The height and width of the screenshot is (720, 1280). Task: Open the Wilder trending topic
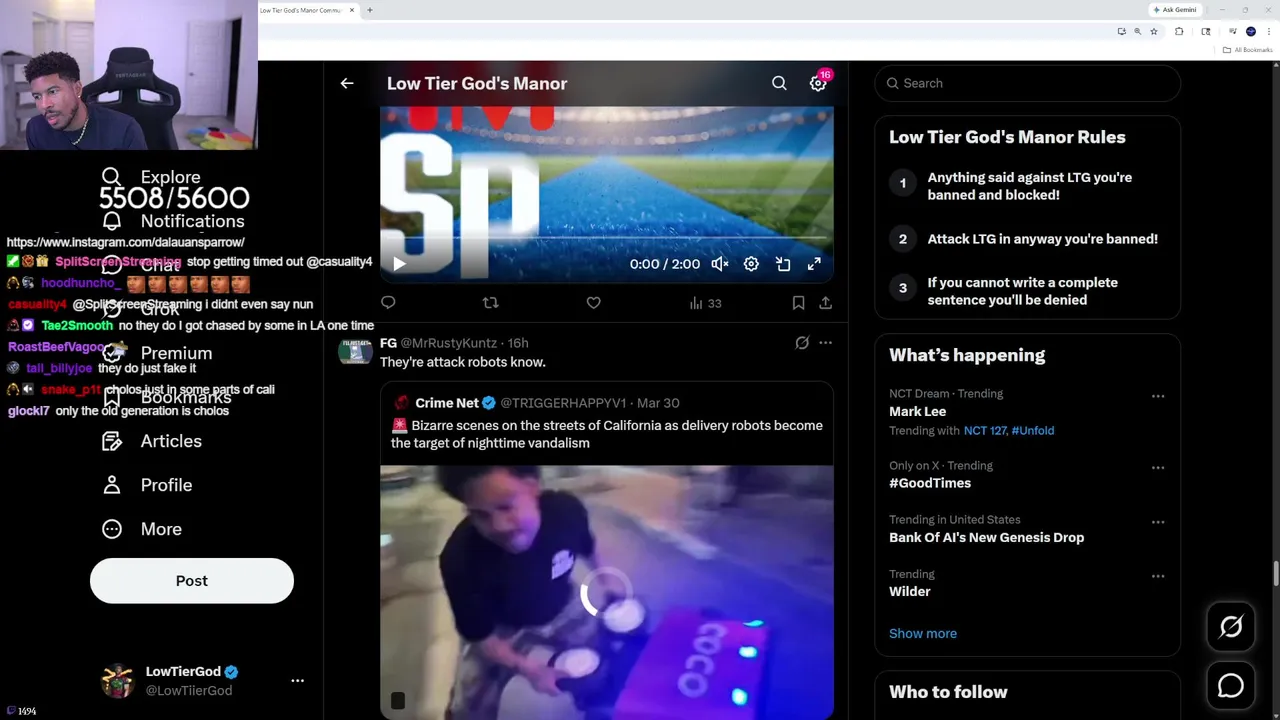(910, 591)
